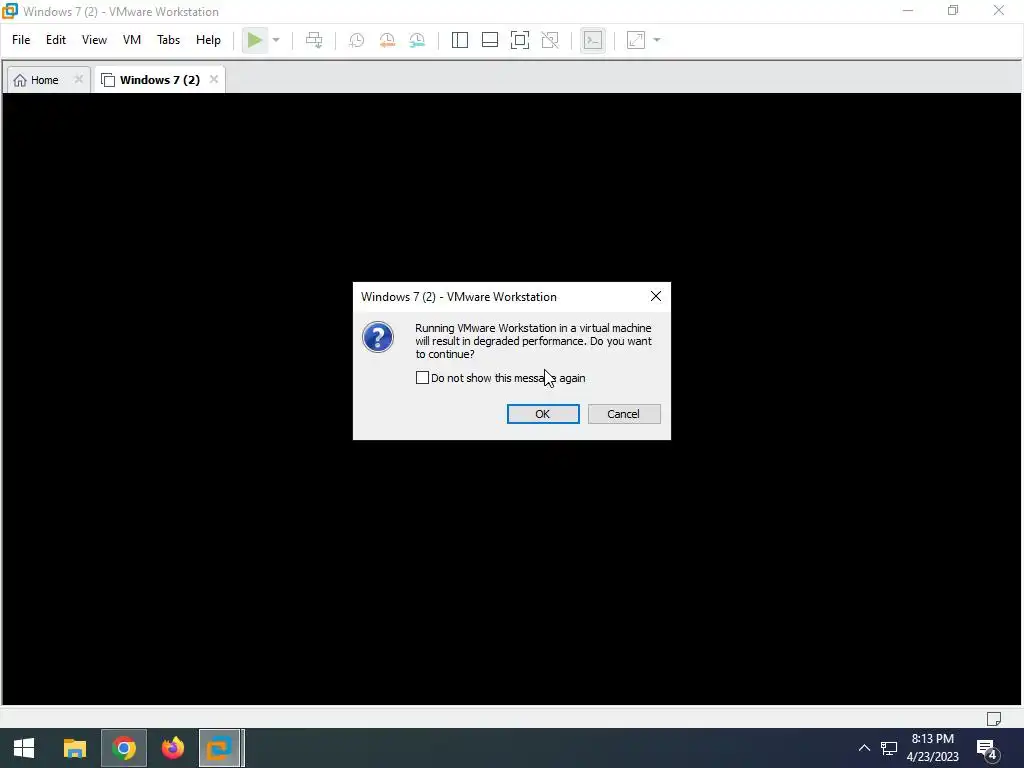
Task: Open the Windows Start menu
Action: pyautogui.click(x=24, y=748)
